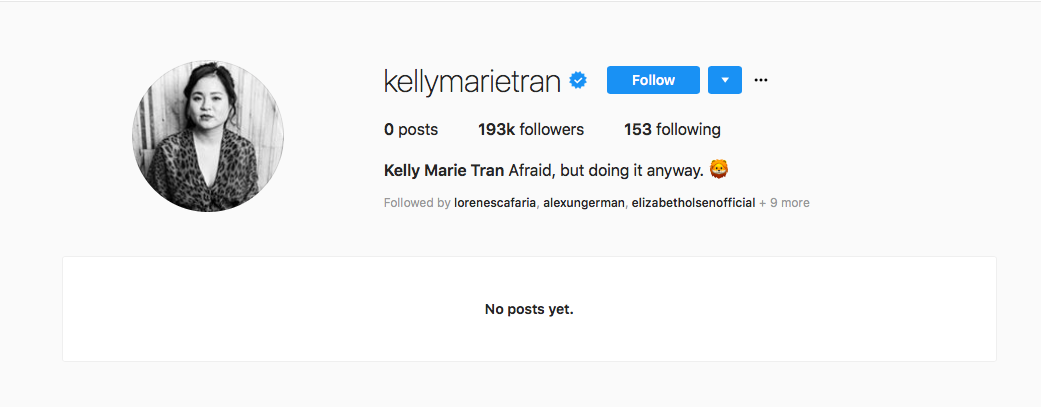Image resolution: width=1041 pixels, height=407 pixels.
Task: Show the + 9 more mutual followers
Action: [785, 203]
